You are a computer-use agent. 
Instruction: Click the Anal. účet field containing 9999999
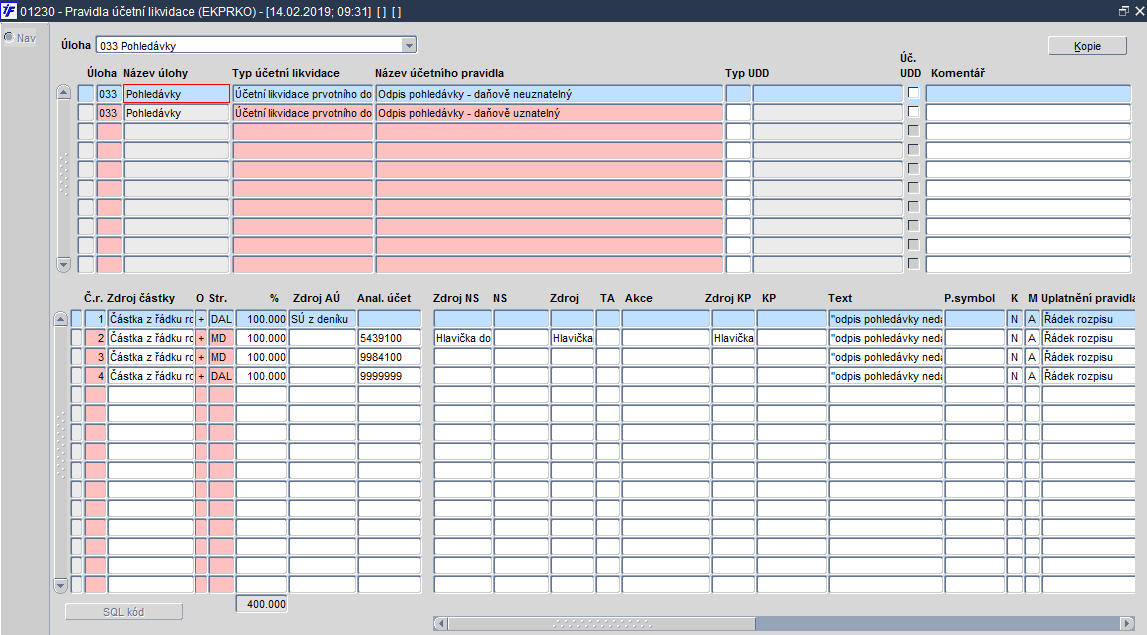pyautogui.click(x=389, y=376)
